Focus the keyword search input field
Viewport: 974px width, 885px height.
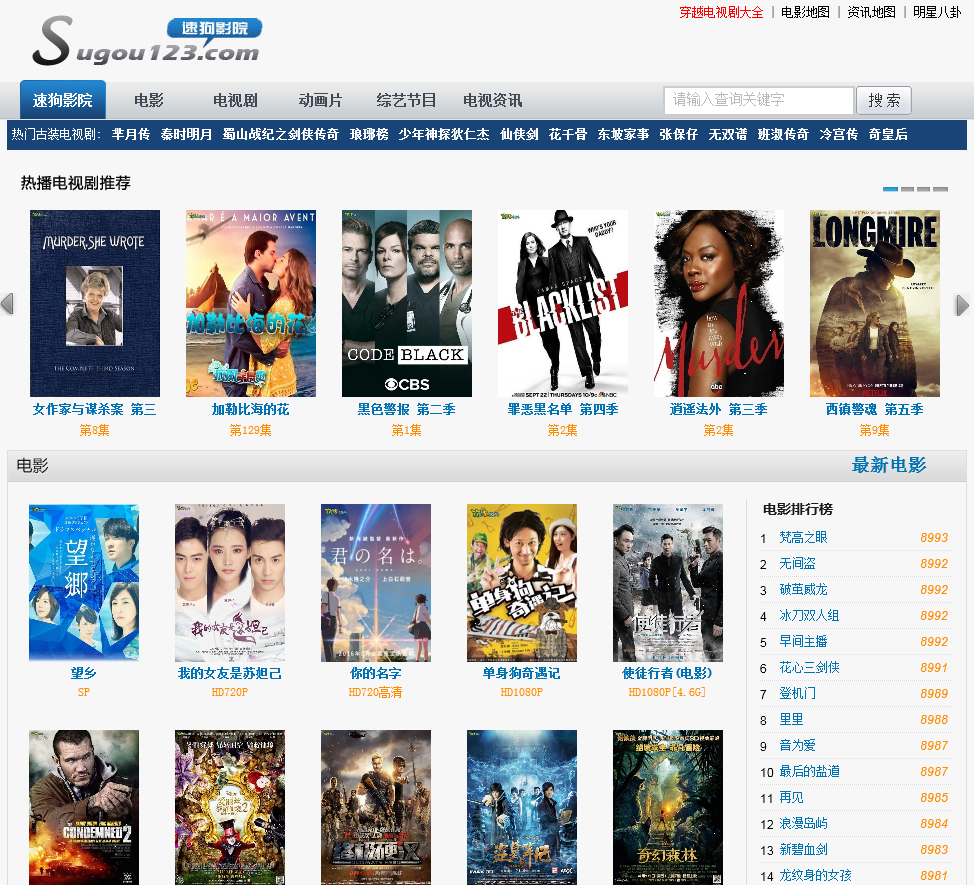(759, 100)
